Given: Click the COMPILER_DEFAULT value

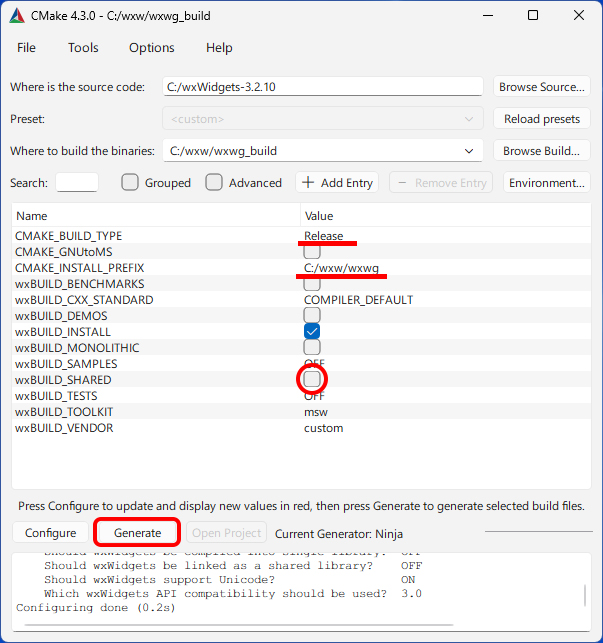Looking at the screenshot, I should [358, 300].
